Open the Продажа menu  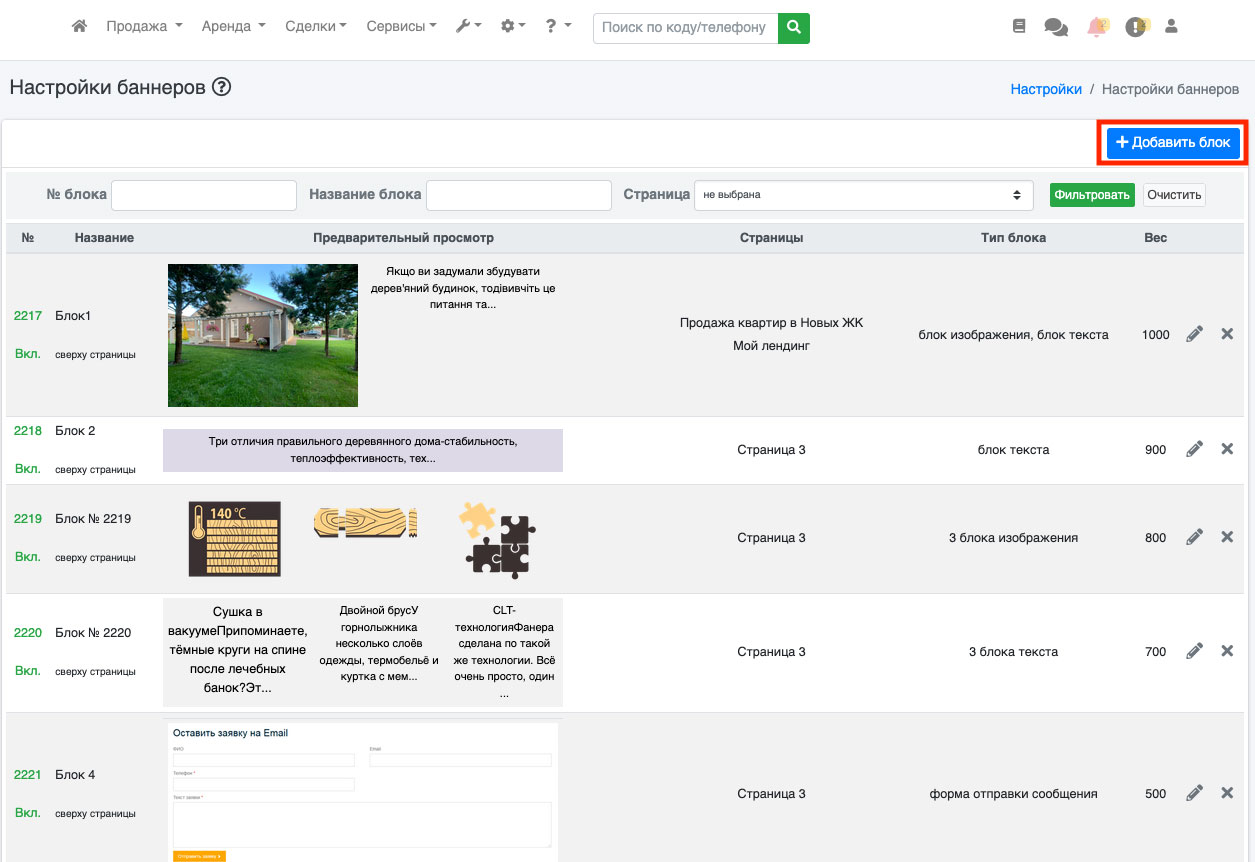(x=144, y=27)
